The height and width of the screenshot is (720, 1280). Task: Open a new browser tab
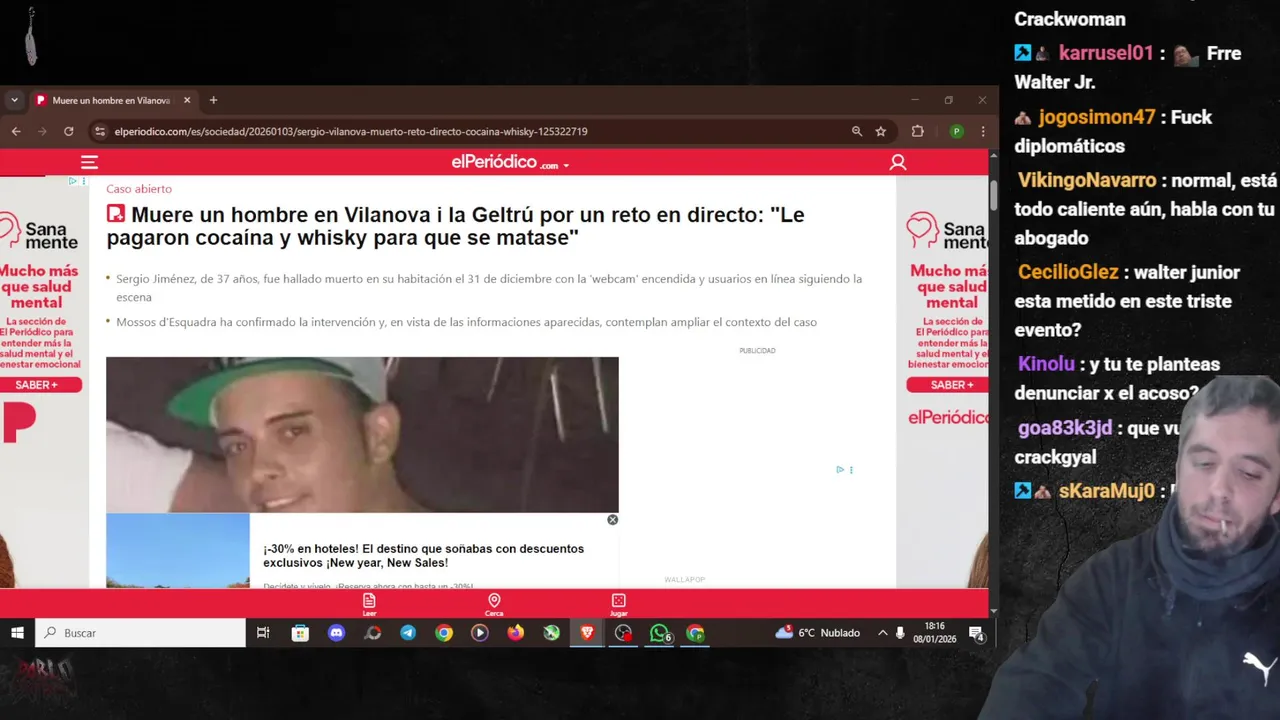click(213, 100)
